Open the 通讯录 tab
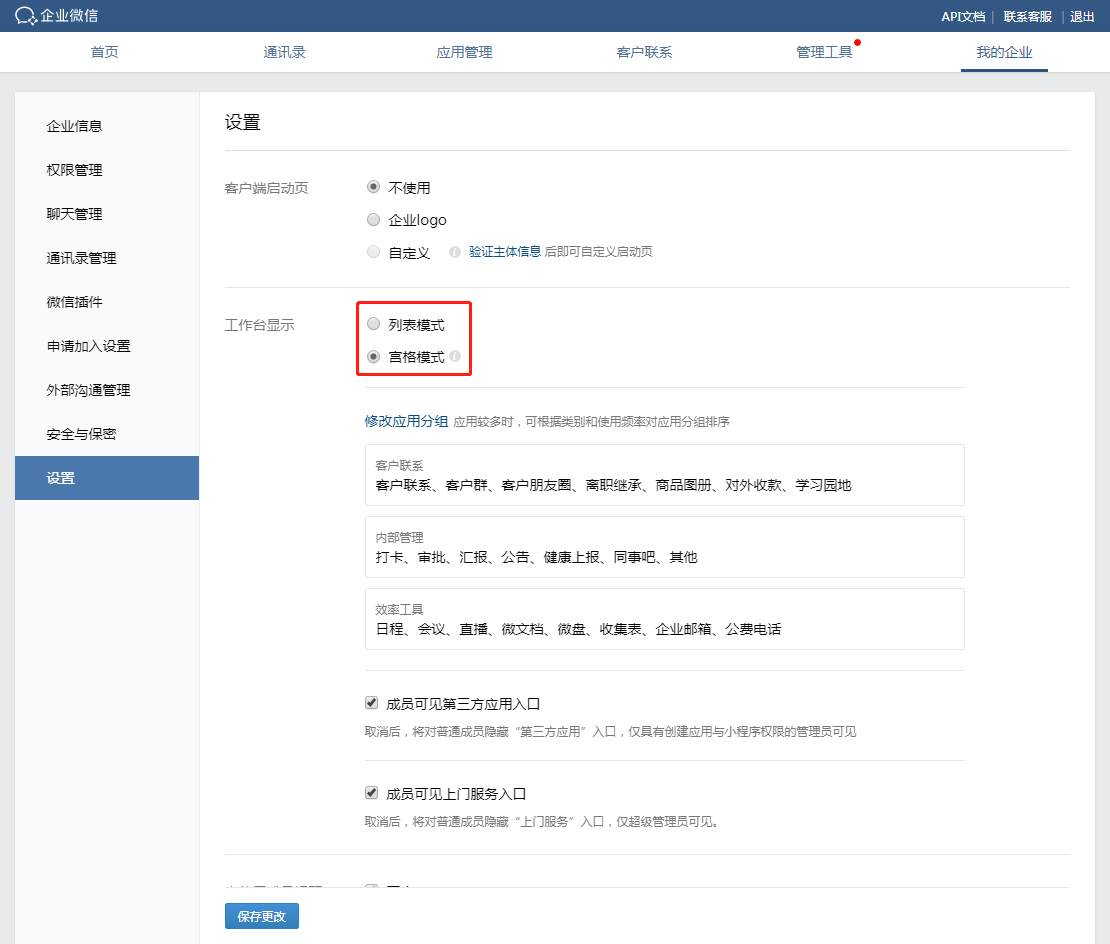Viewport: 1110px width, 944px height. click(x=284, y=52)
